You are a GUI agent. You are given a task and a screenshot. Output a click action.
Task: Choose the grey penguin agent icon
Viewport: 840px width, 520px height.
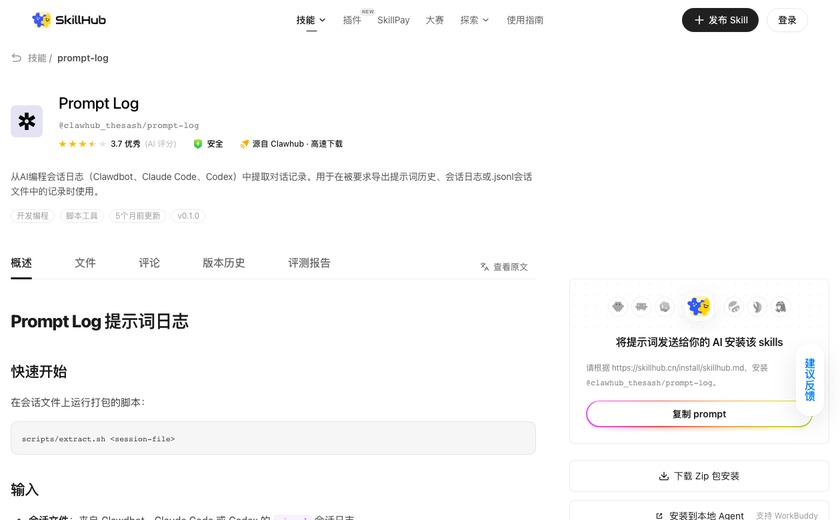coord(781,307)
